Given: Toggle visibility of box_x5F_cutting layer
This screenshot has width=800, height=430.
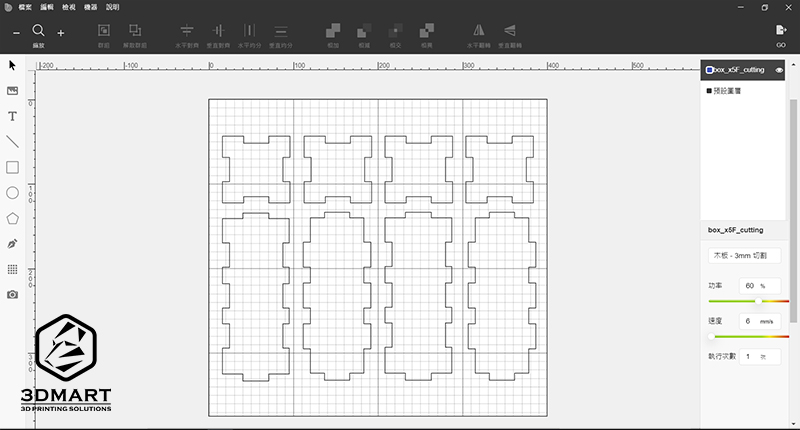Looking at the screenshot, I should 779,70.
